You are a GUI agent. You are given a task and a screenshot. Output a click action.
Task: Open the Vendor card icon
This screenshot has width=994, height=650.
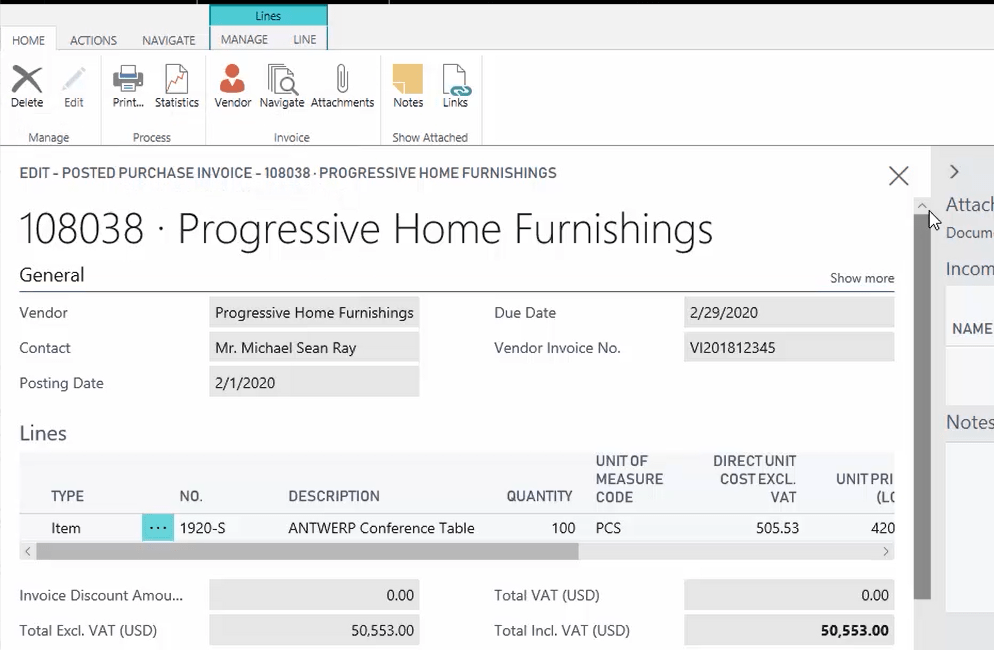(233, 86)
